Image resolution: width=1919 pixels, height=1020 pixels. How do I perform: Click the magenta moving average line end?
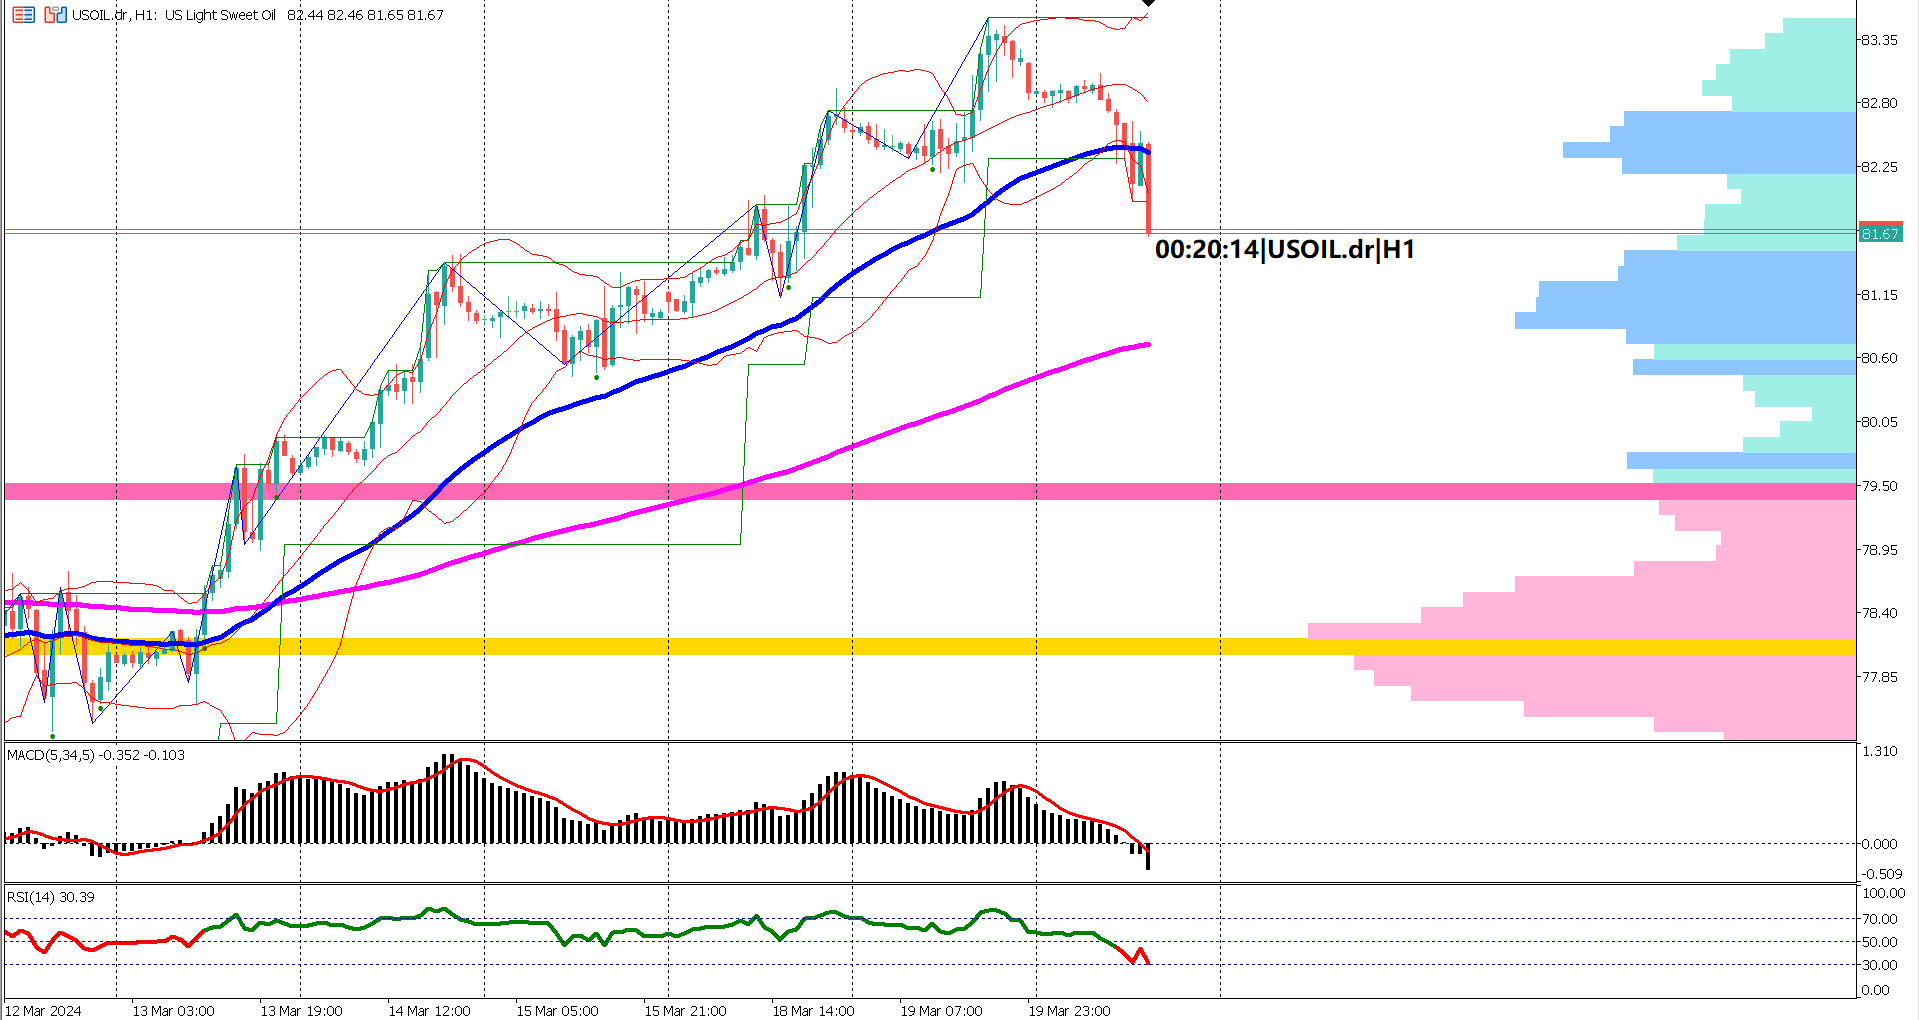click(1146, 345)
